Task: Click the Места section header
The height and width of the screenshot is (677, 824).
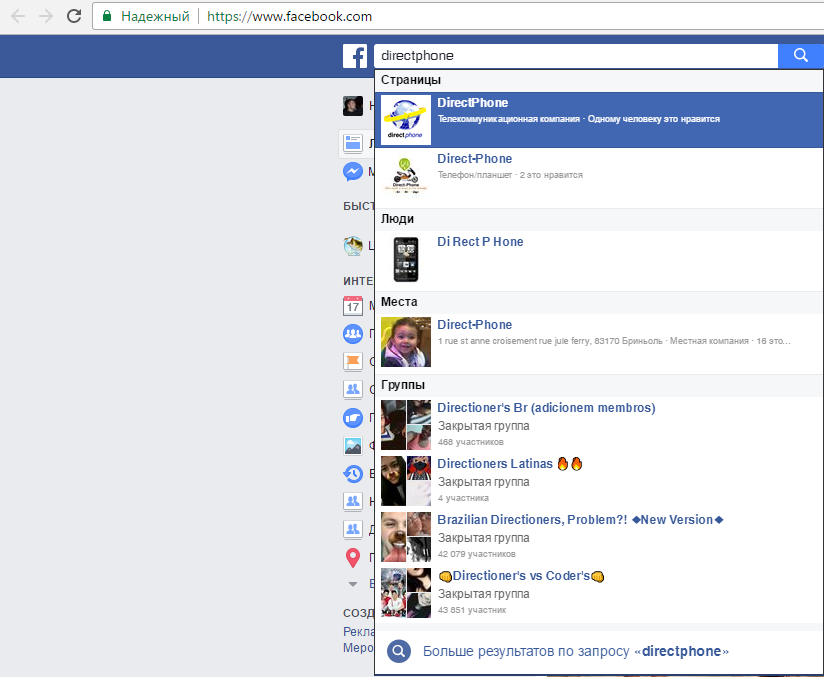Action: click(x=399, y=302)
